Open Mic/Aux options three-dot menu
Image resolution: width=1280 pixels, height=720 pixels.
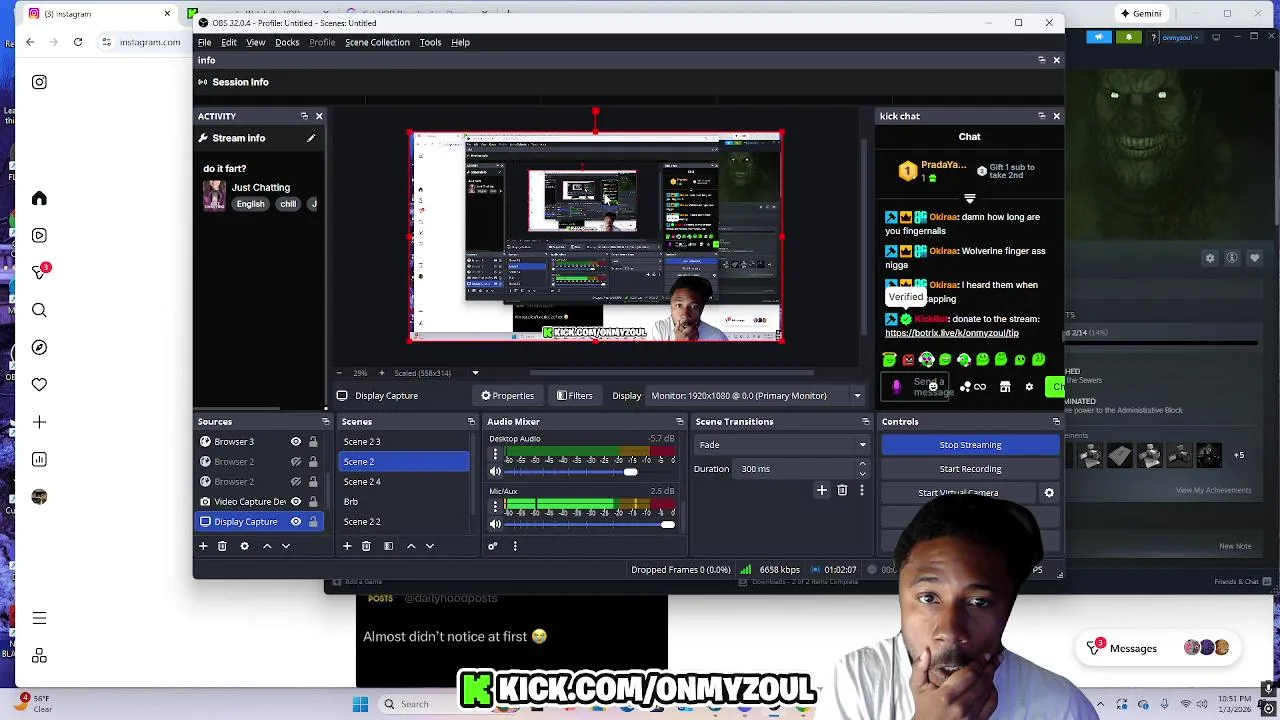tap(495, 507)
